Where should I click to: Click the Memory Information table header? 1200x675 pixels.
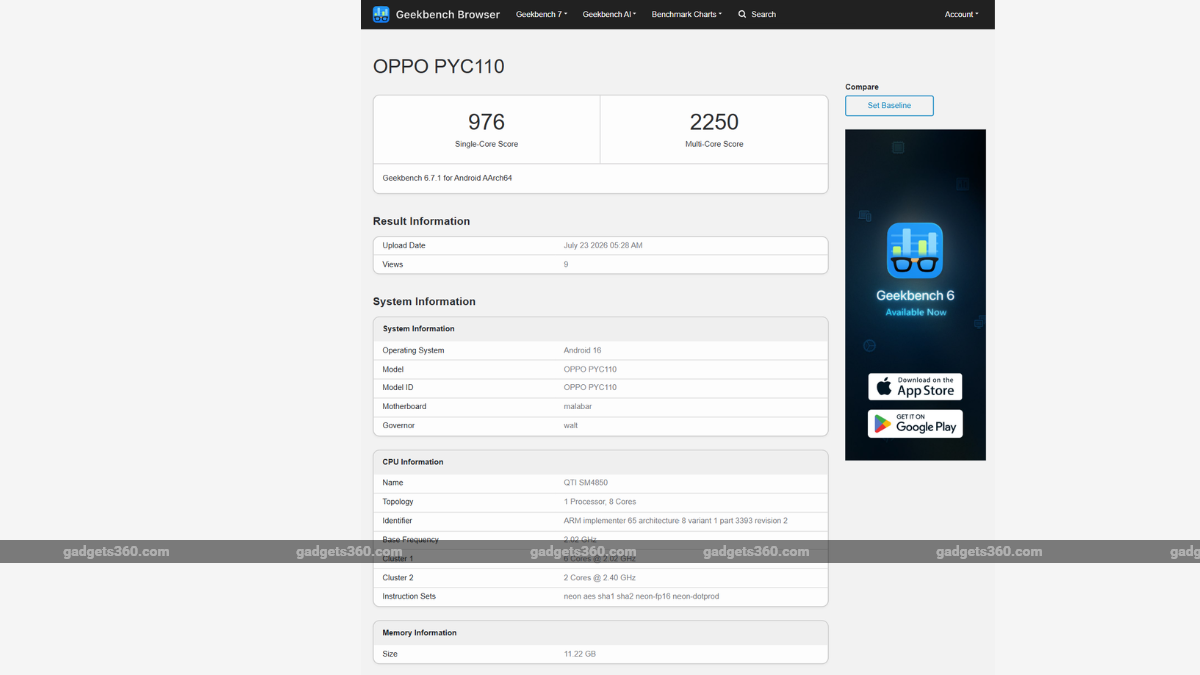pos(419,633)
